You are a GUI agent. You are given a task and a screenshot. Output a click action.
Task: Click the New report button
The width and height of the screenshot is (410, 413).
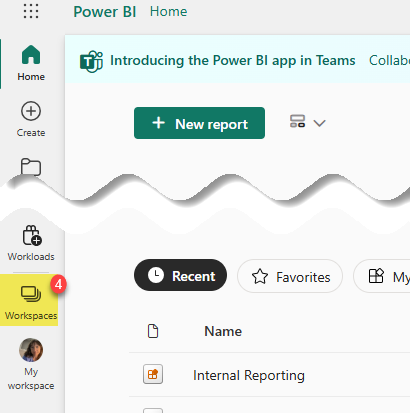point(199,123)
